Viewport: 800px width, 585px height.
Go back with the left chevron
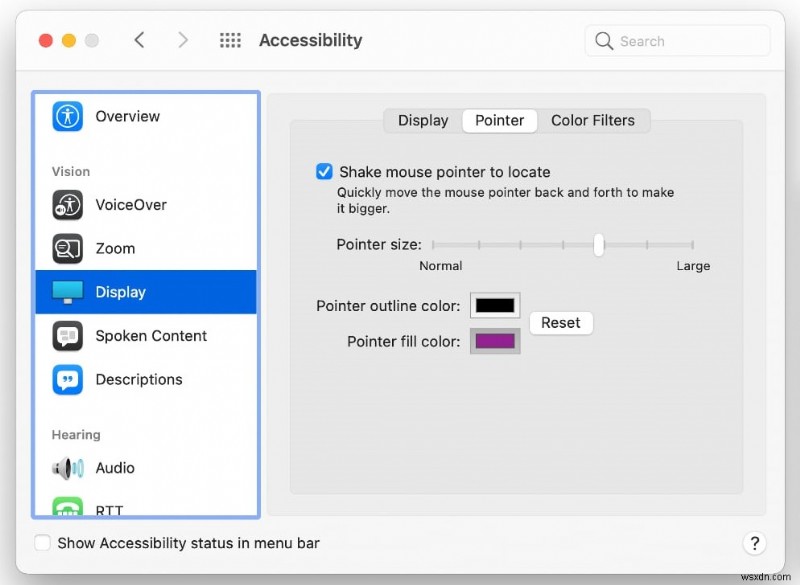(x=140, y=41)
